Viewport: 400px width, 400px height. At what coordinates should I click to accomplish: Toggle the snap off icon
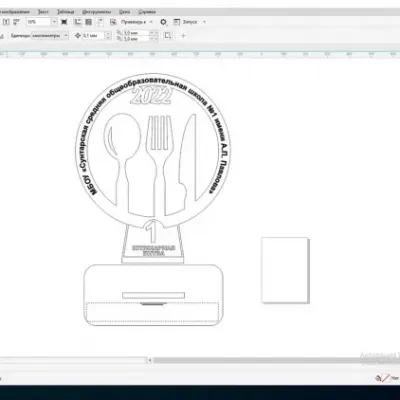pyautogui.click(x=113, y=22)
